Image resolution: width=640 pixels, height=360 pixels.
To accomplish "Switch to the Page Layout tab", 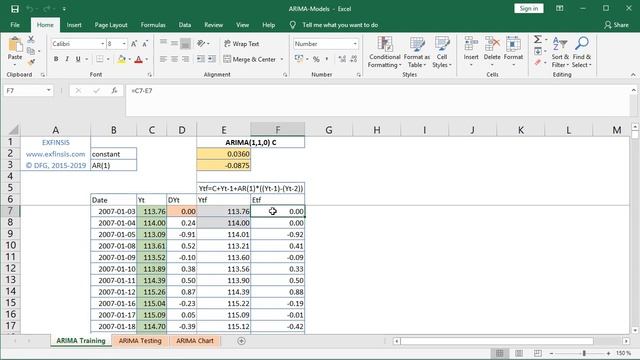I will pos(111,25).
